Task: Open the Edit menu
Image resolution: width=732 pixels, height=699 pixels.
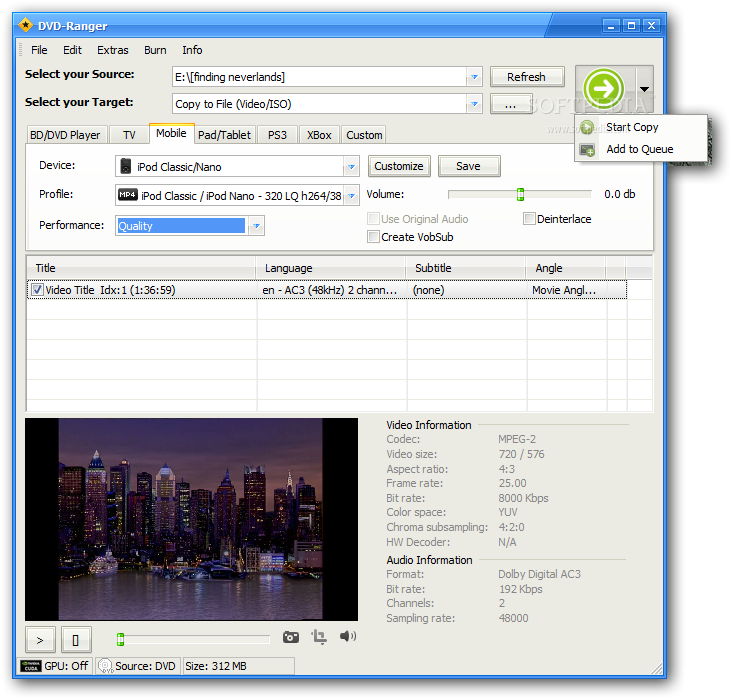Action: coord(72,50)
